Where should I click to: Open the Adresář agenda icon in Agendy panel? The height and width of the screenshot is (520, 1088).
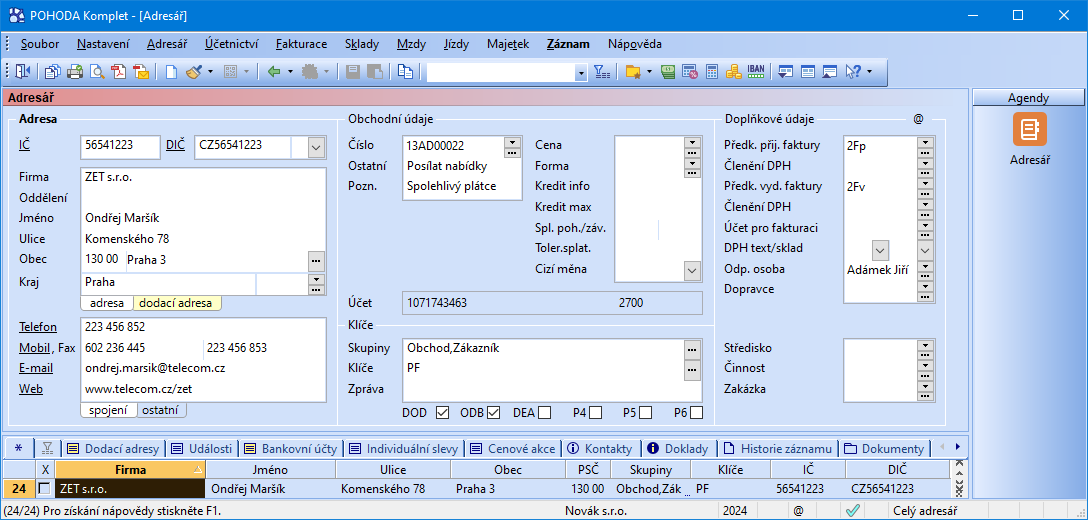pyautogui.click(x=1030, y=129)
